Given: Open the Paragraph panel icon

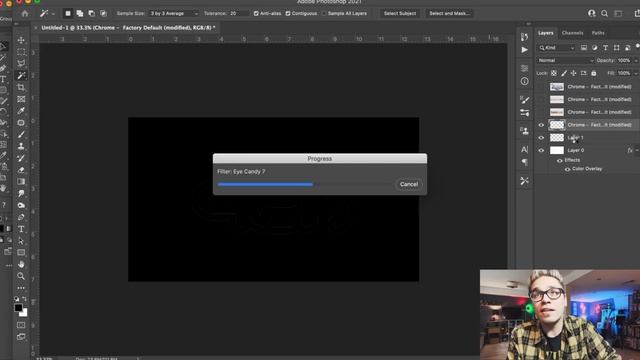Looking at the screenshot, I should click(x=524, y=162).
